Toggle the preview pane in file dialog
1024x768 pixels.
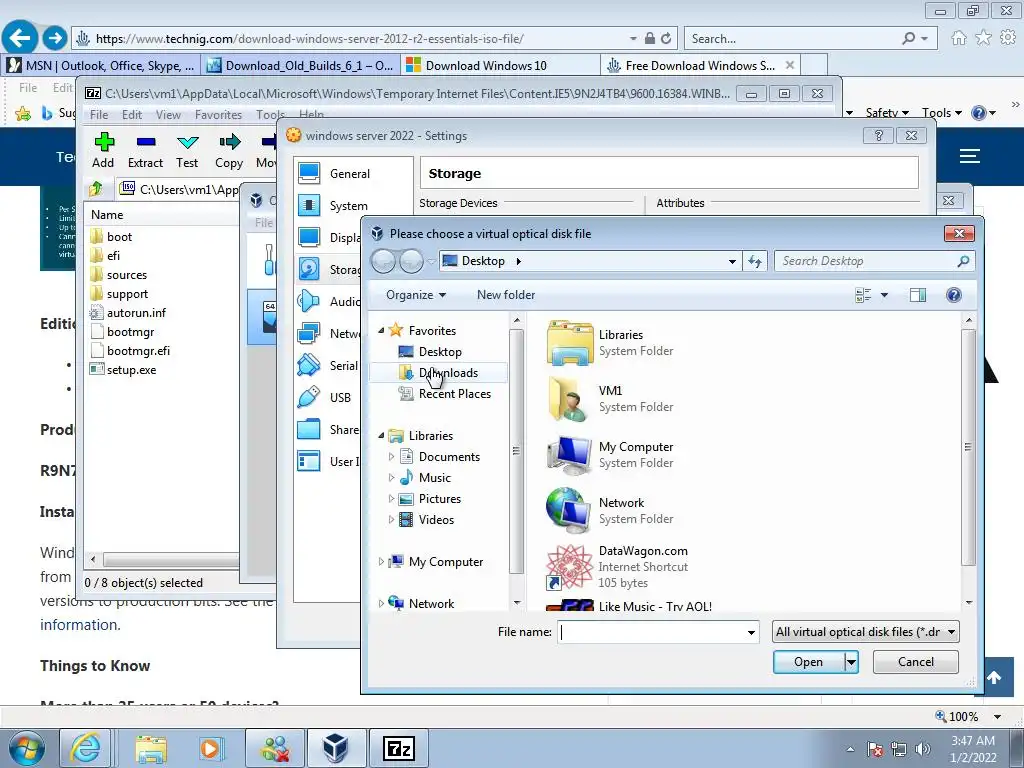pos(918,295)
